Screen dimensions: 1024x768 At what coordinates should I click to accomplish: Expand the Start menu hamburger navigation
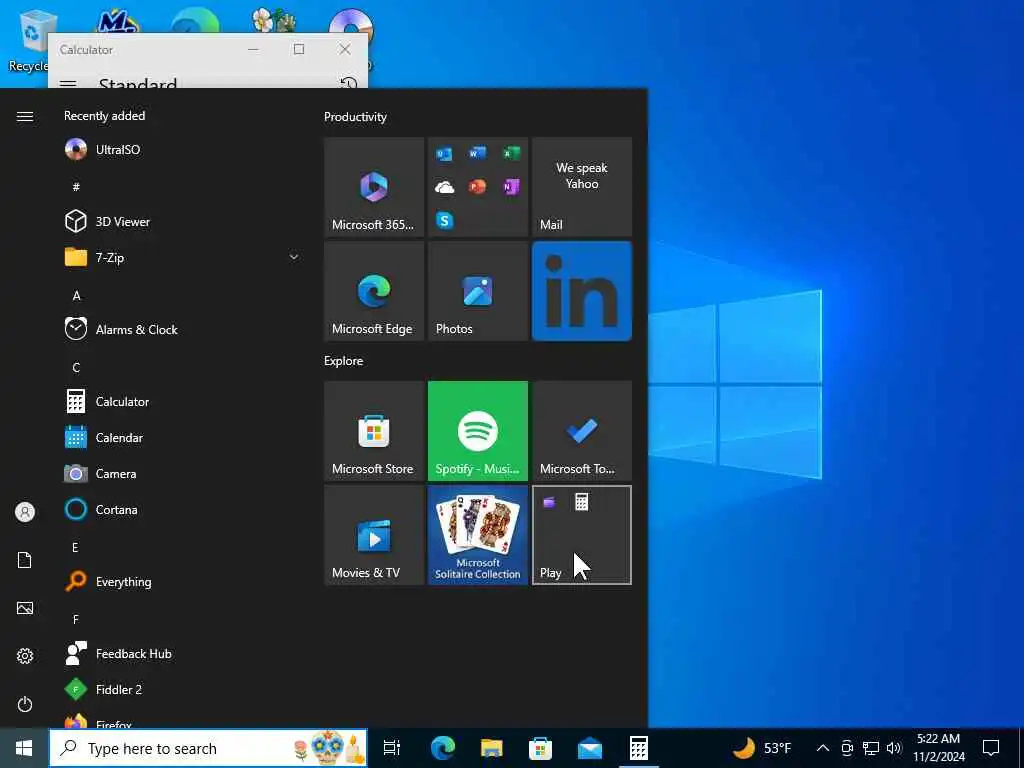(x=25, y=116)
